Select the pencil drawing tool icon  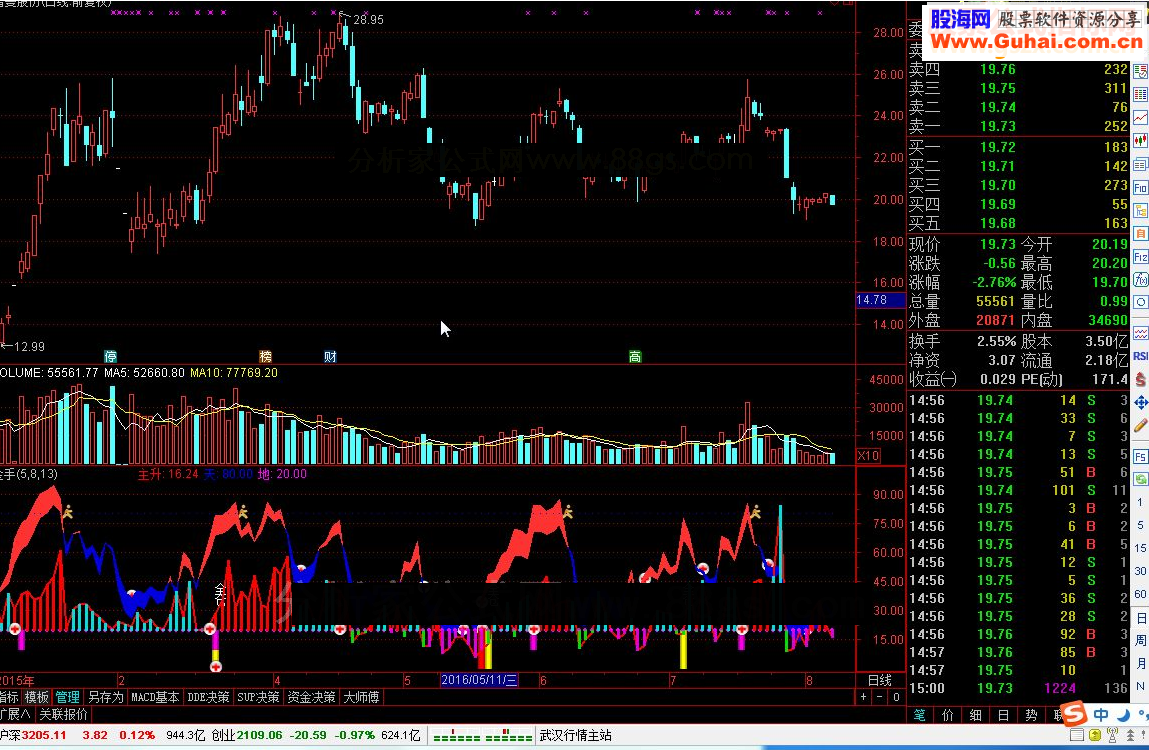(x=1140, y=425)
